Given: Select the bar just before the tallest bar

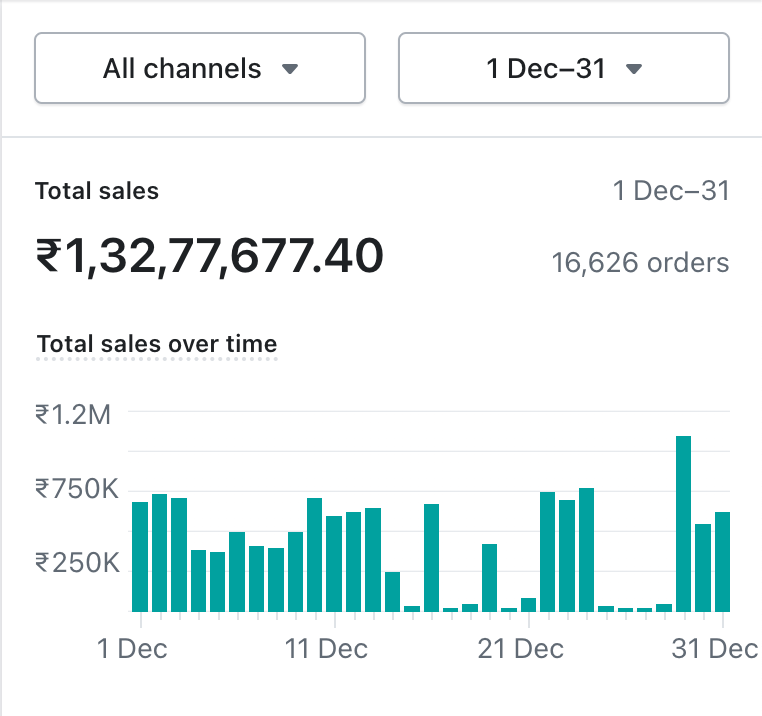Looking at the screenshot, I should pyautogui.click(x=664, y=607).
